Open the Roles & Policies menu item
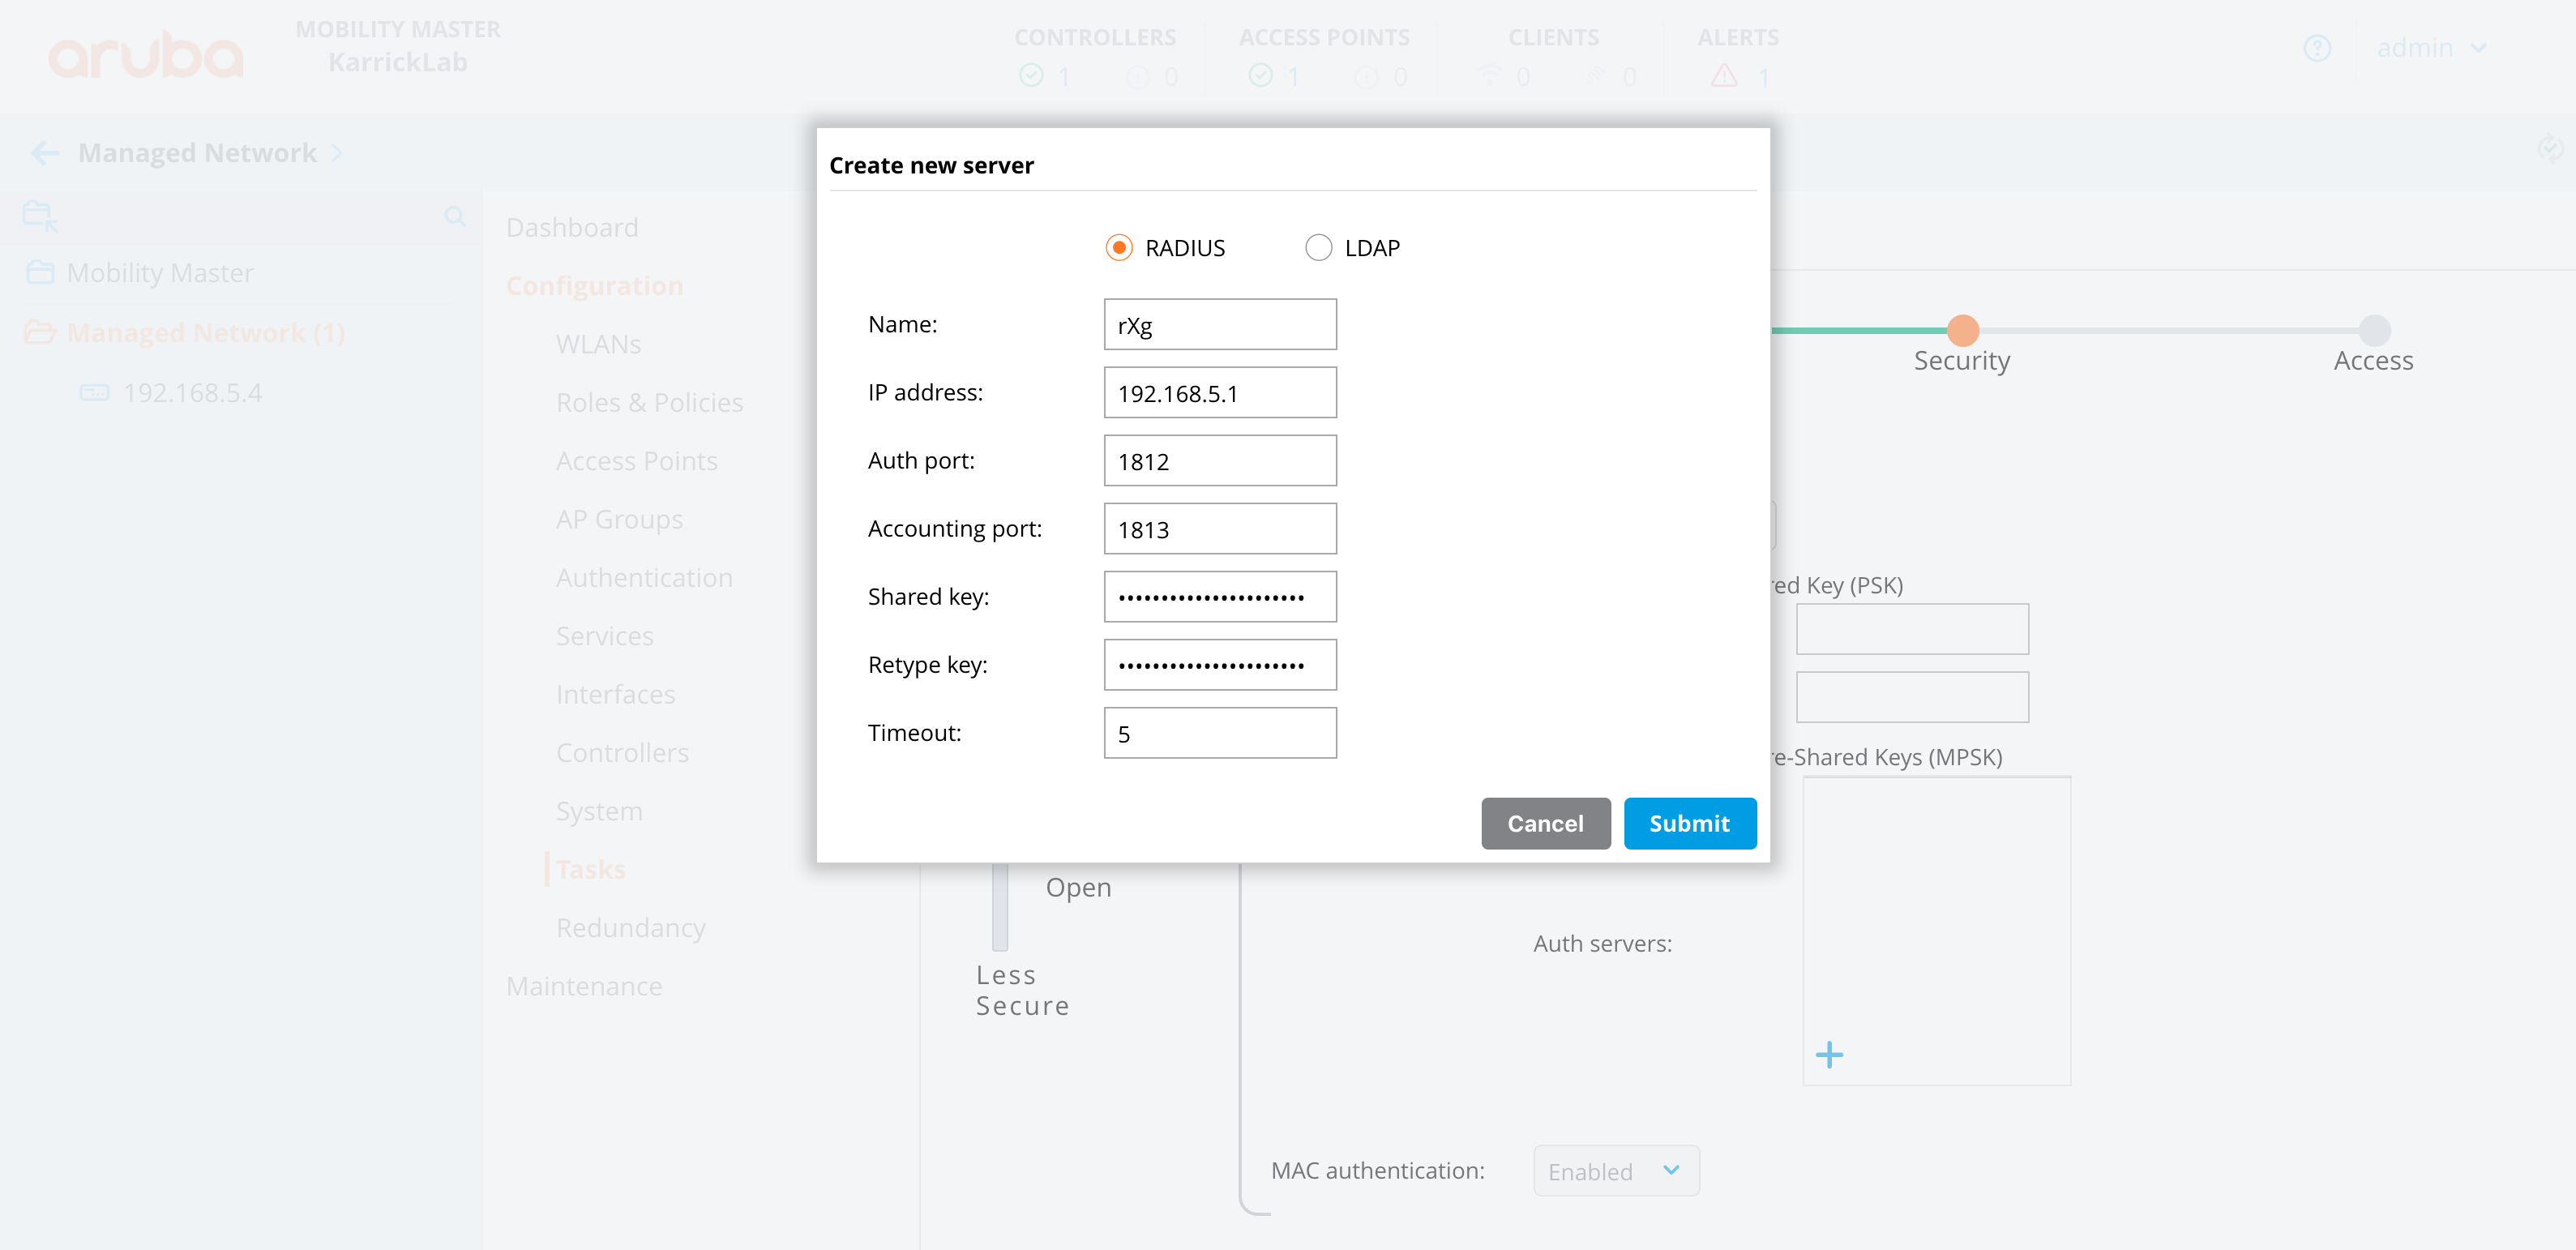2576x1250 pixels. (x=649, y=402)
